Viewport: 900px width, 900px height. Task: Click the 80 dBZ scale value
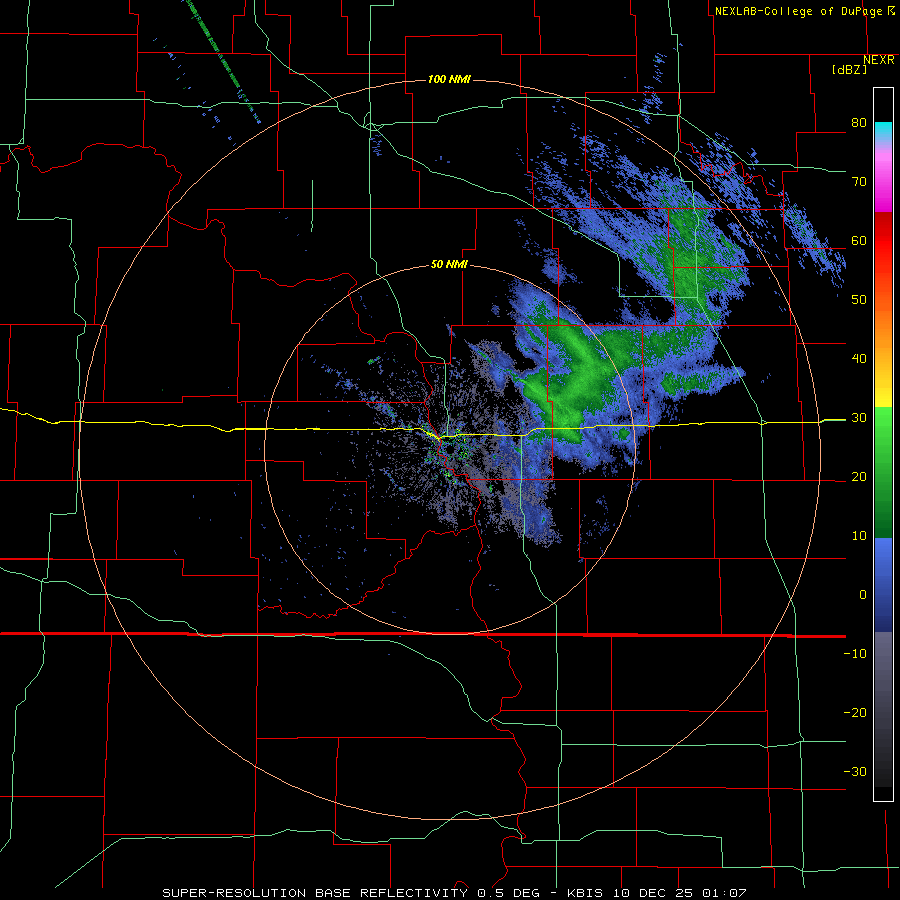859,123
